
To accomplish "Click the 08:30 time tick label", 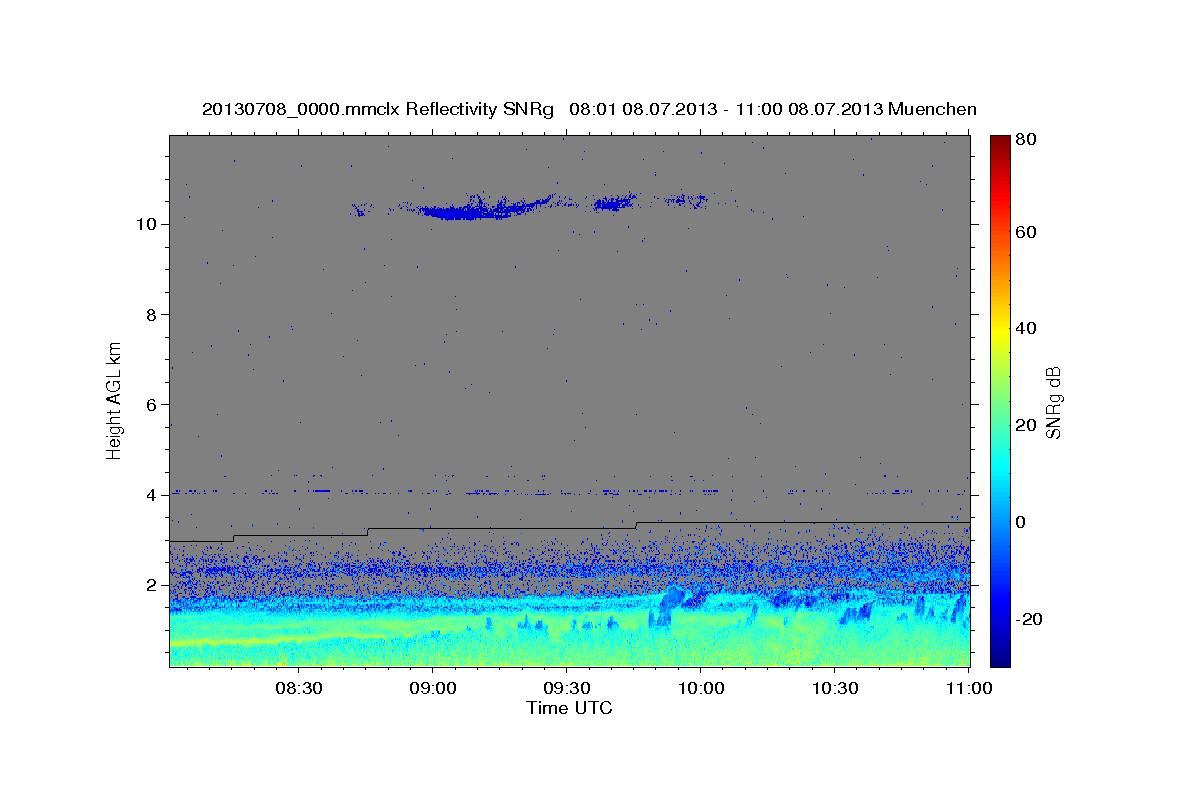I will [x=298, y=688].
